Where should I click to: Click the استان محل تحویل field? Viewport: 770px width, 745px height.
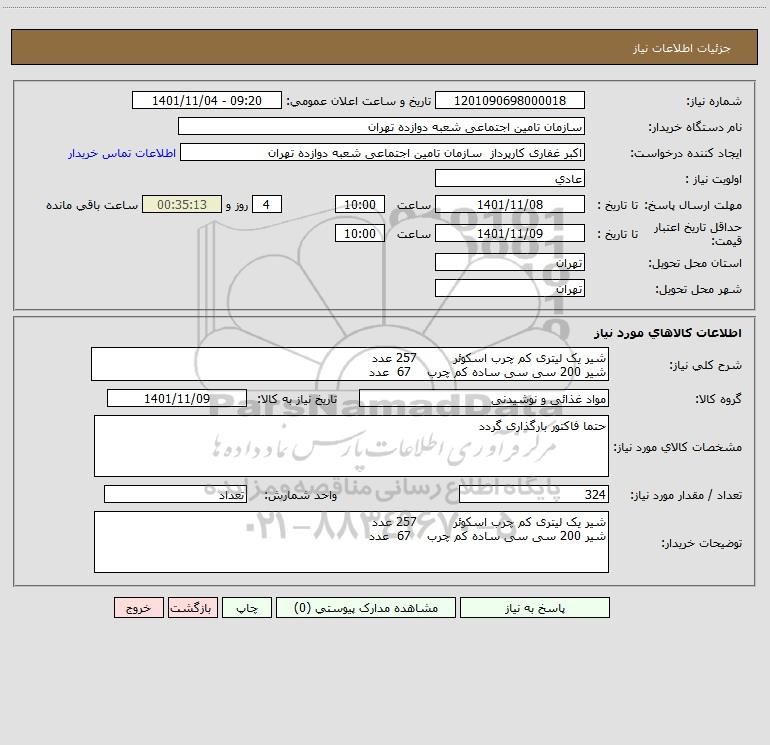point(510,262)
